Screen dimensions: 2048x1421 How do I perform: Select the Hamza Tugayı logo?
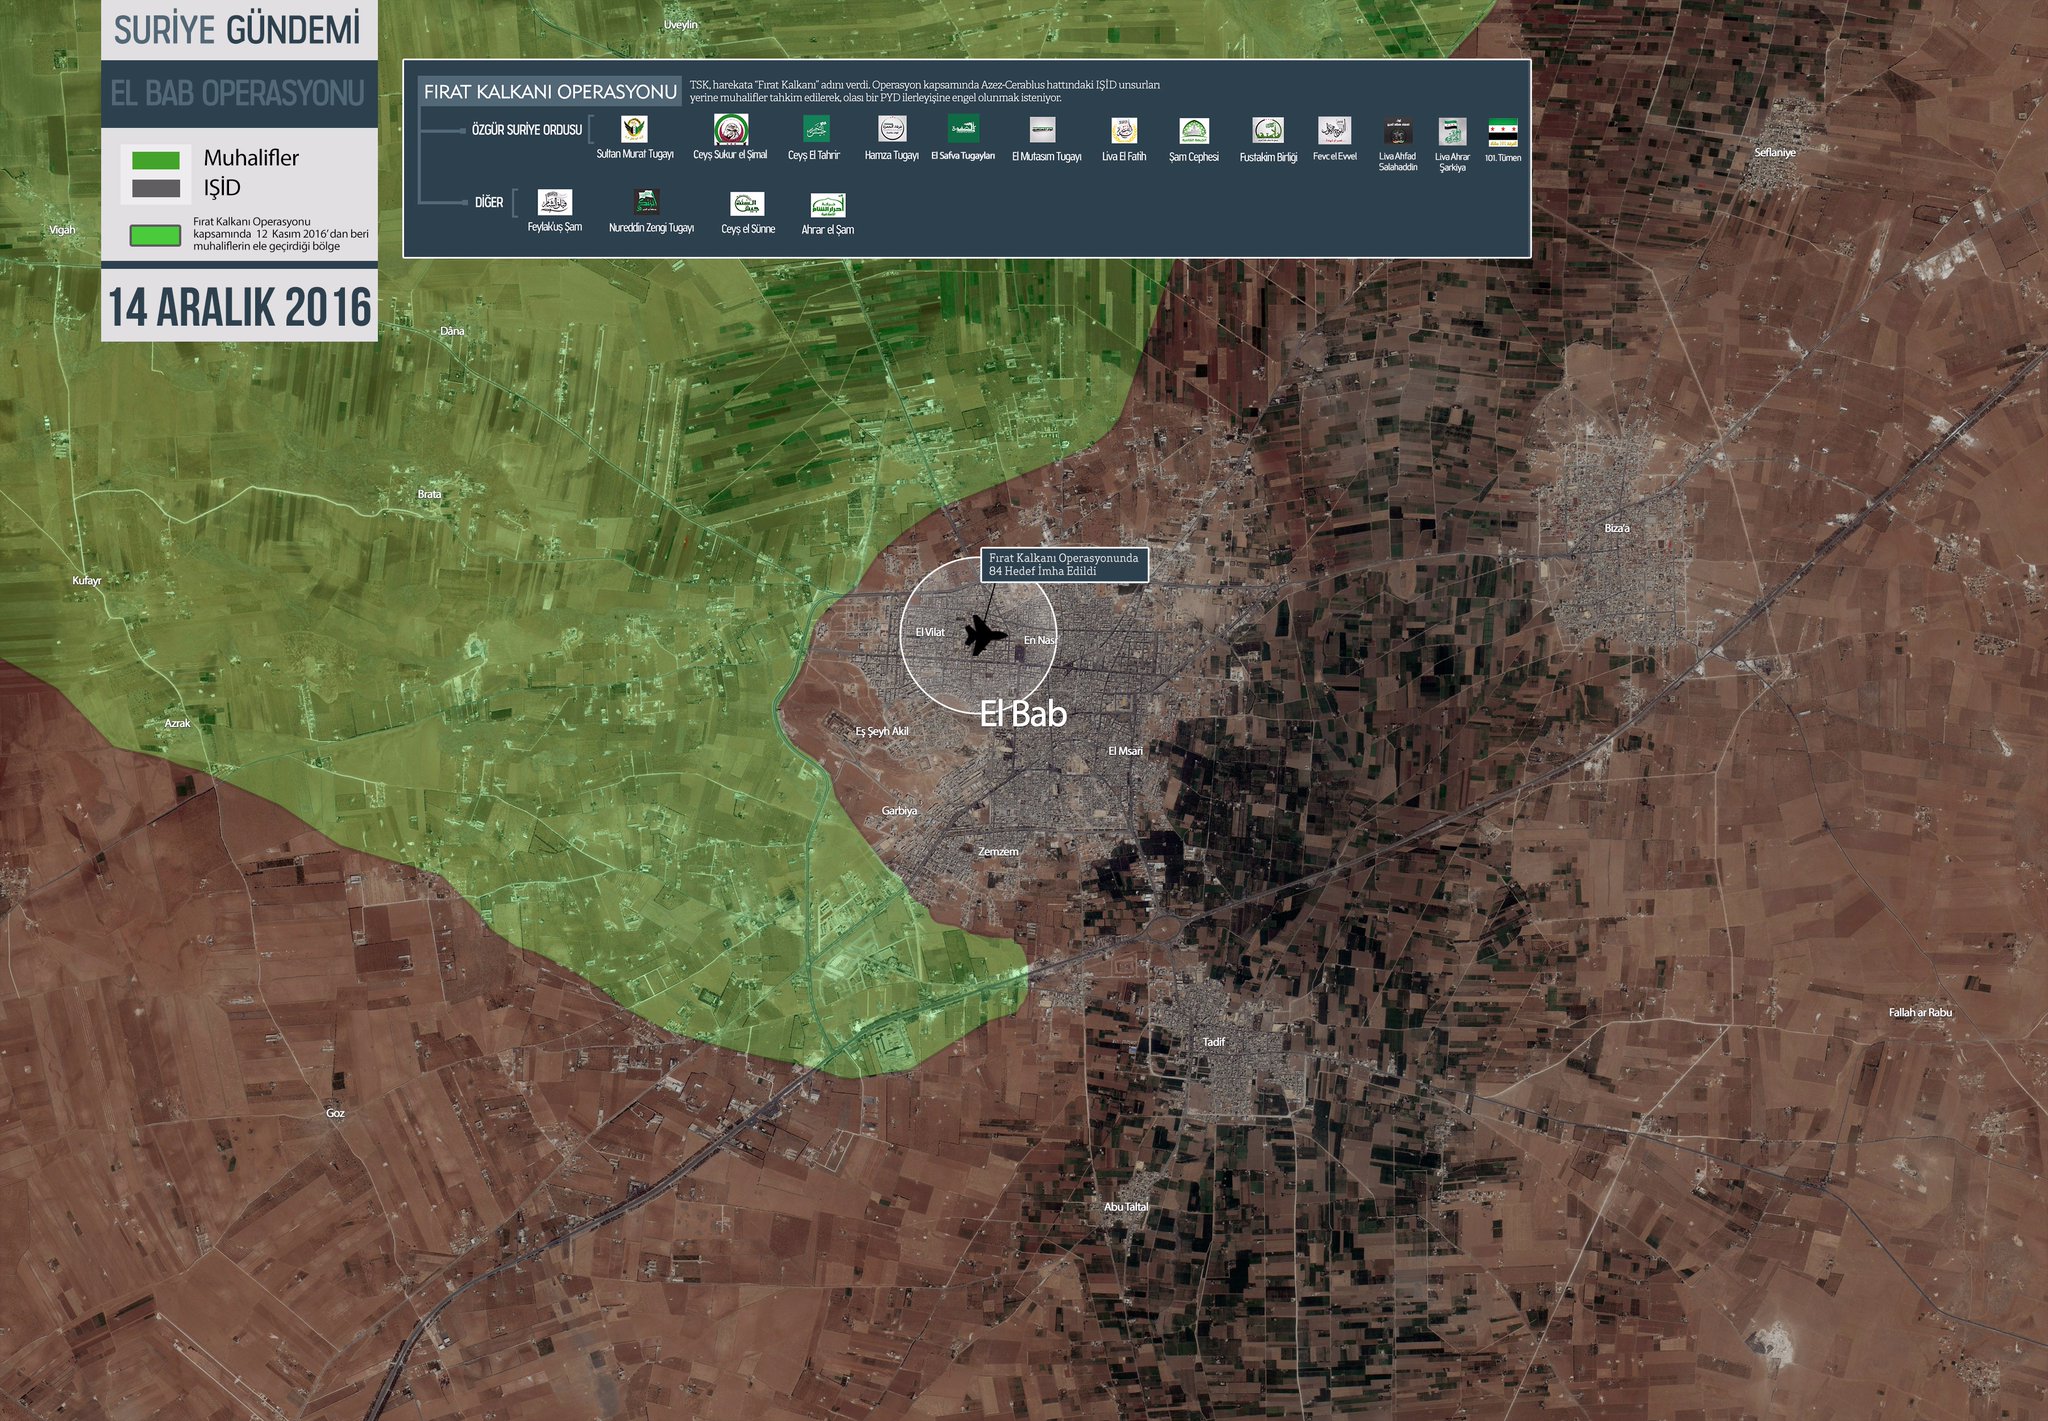[892, 129]
